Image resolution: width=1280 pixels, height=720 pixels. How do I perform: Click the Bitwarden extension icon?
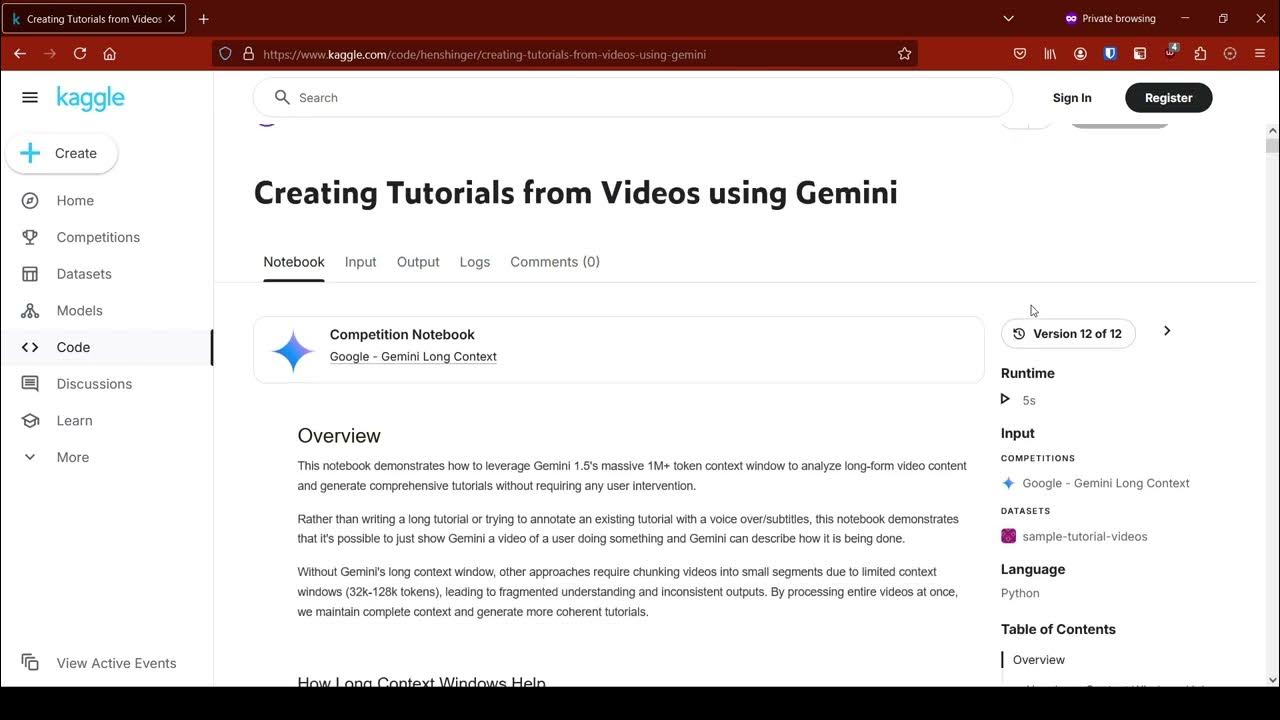pyautogui.click(x=1110, y=54)
